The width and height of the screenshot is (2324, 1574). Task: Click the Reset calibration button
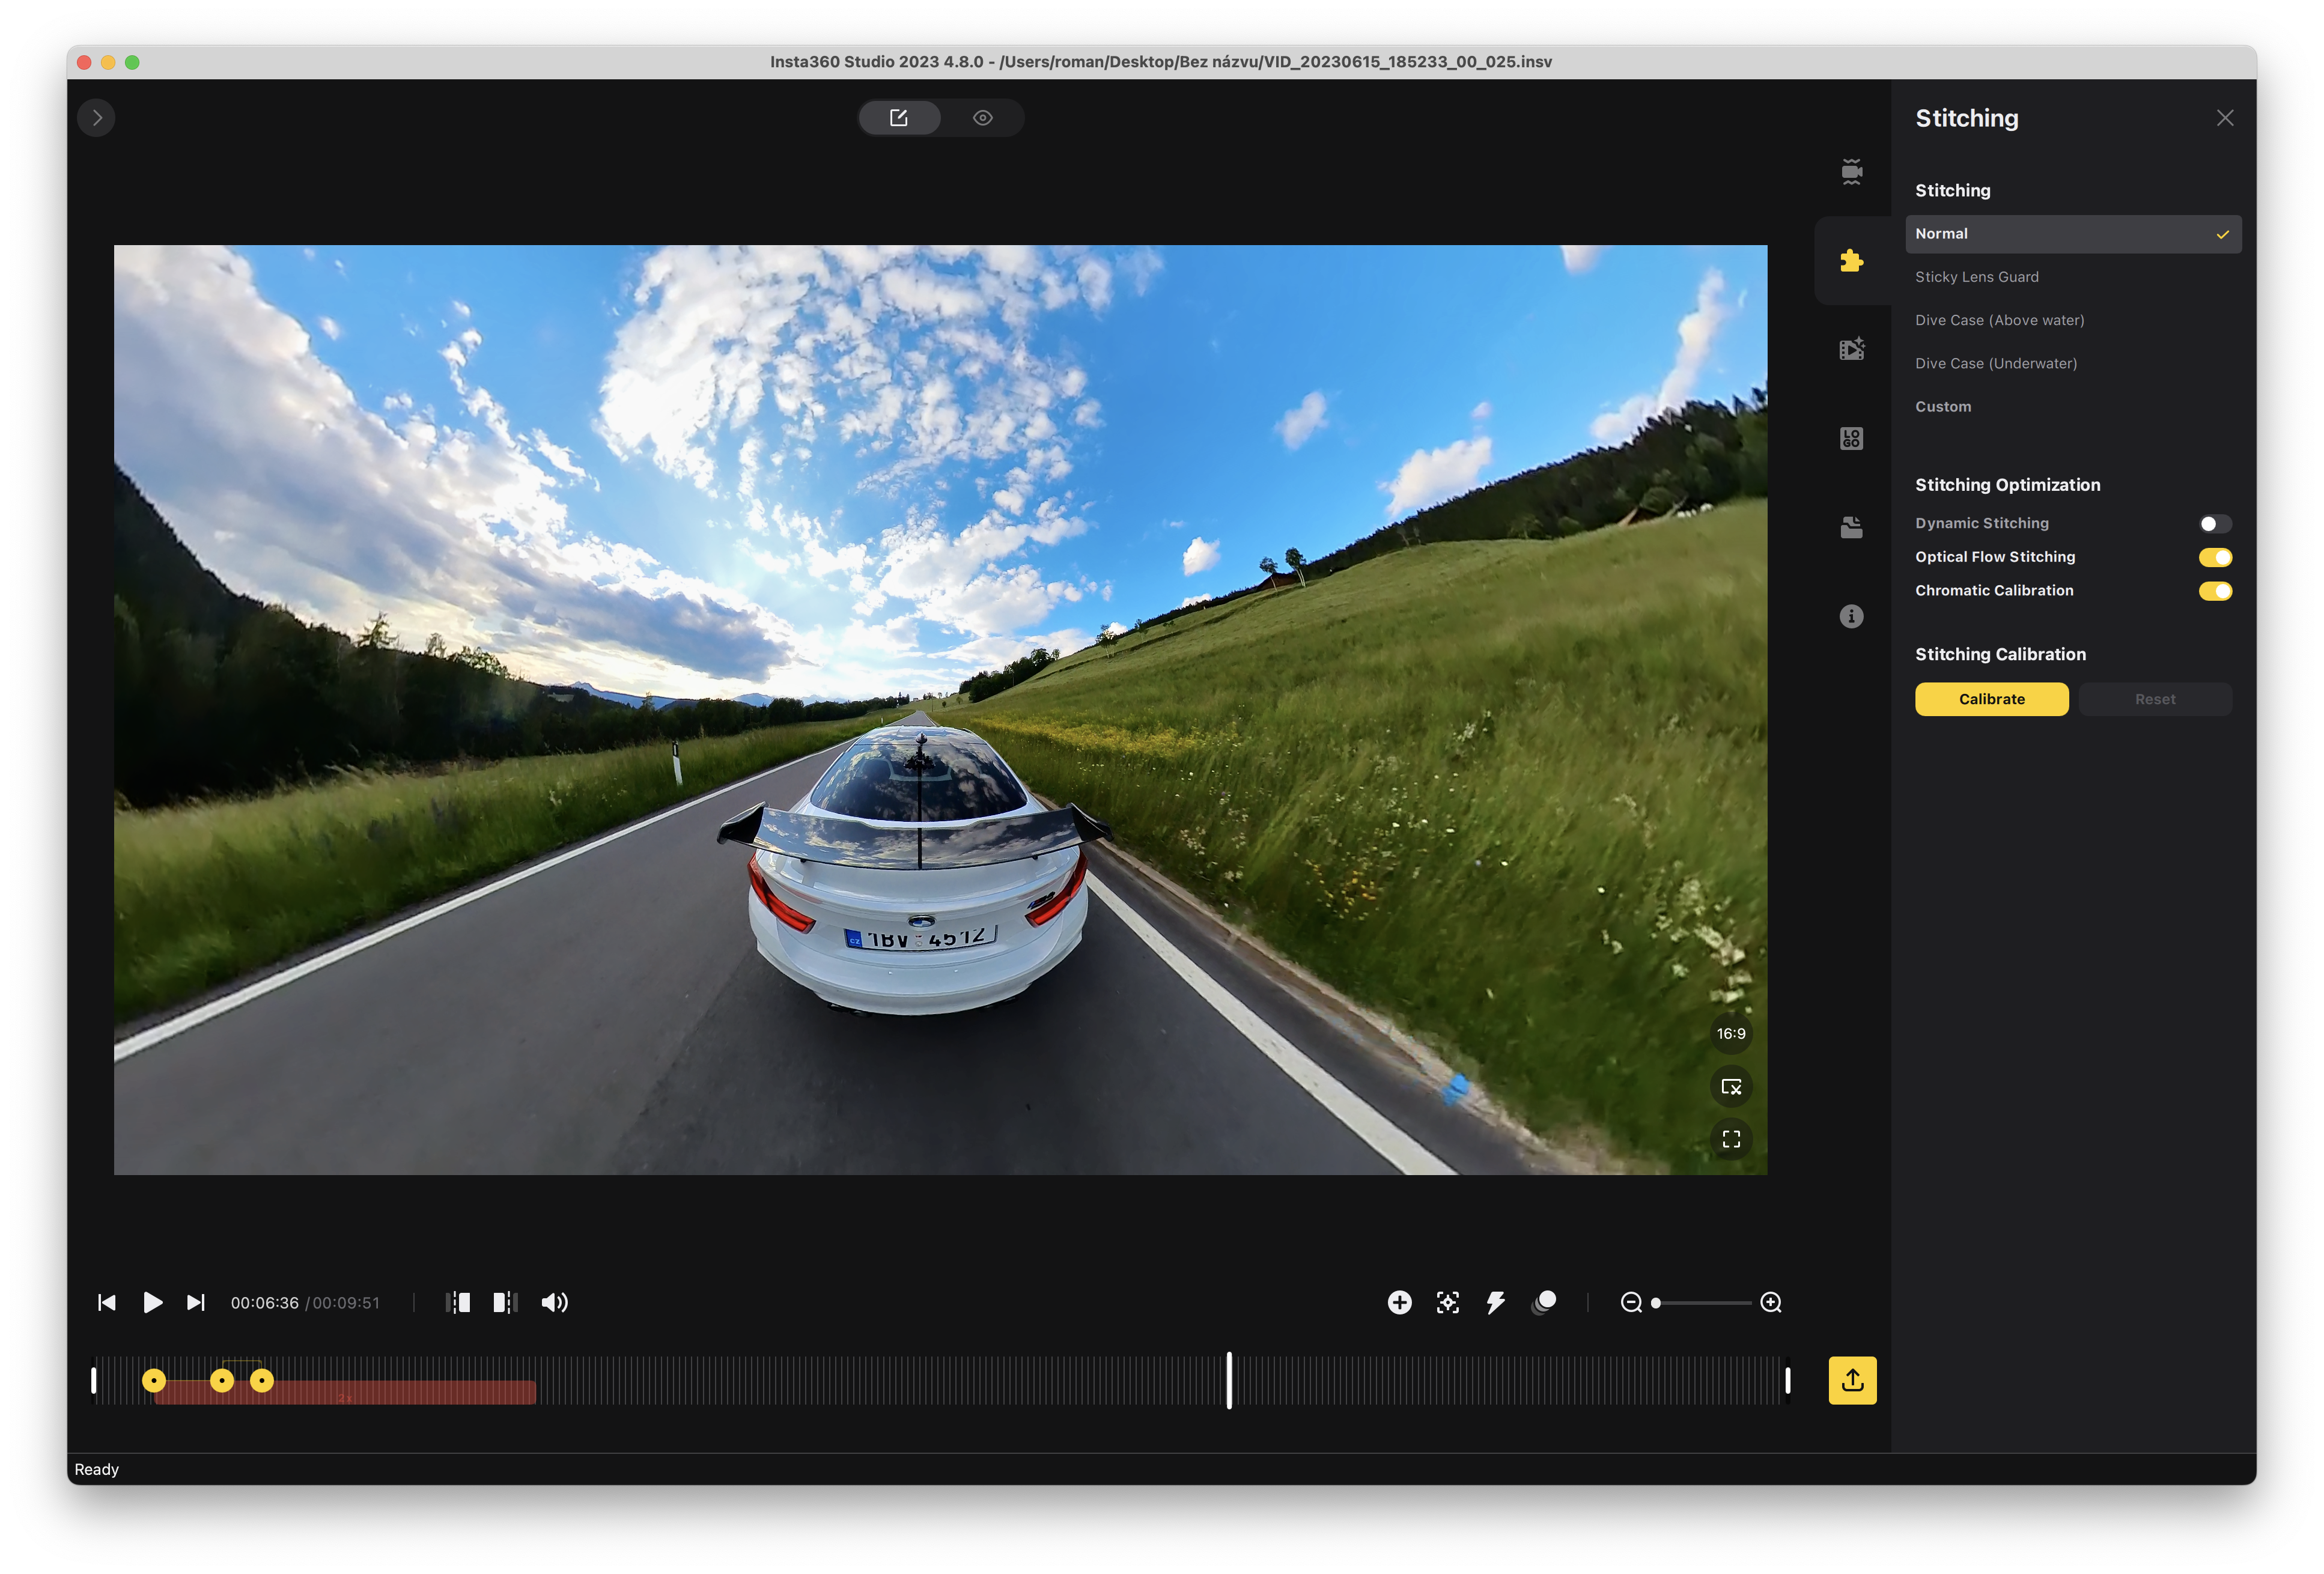[x=2155, y=698]
